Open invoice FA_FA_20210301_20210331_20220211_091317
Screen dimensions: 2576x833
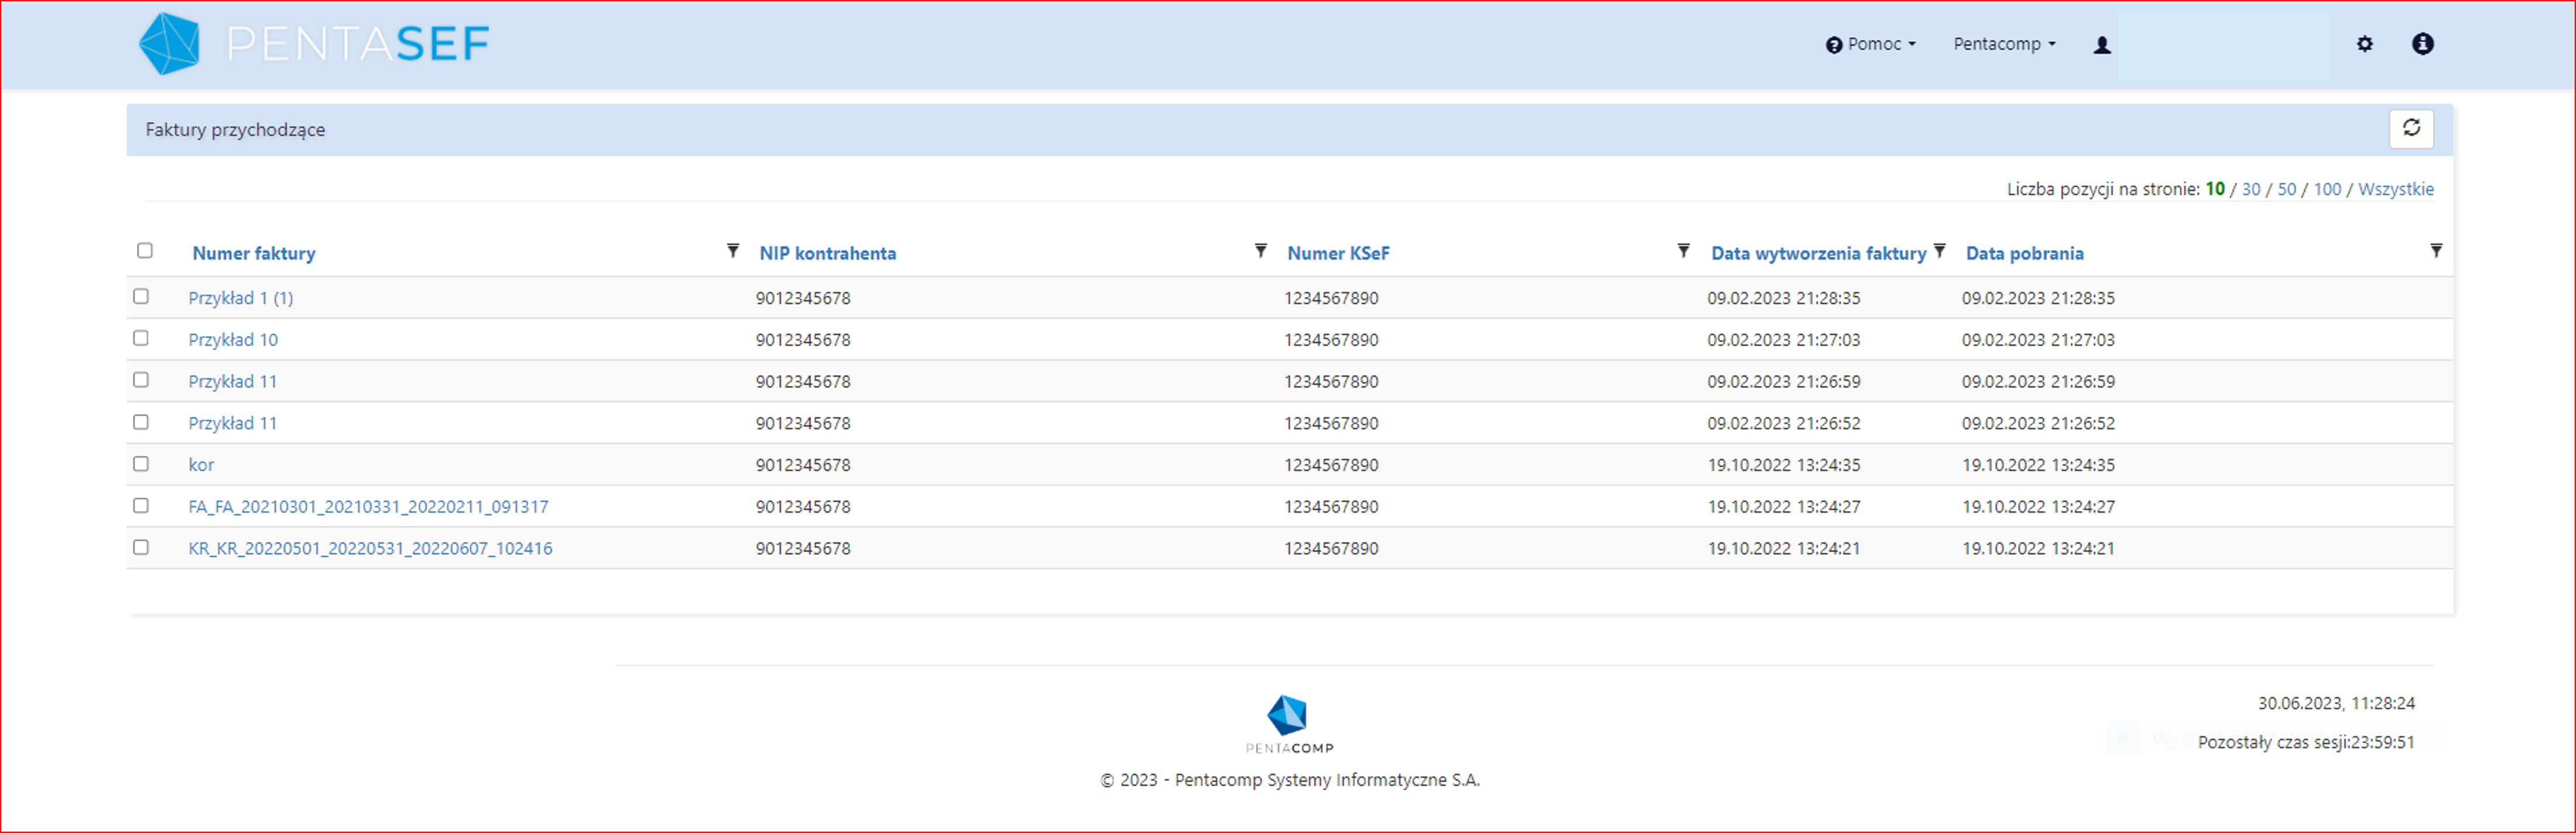click(368, 507)
